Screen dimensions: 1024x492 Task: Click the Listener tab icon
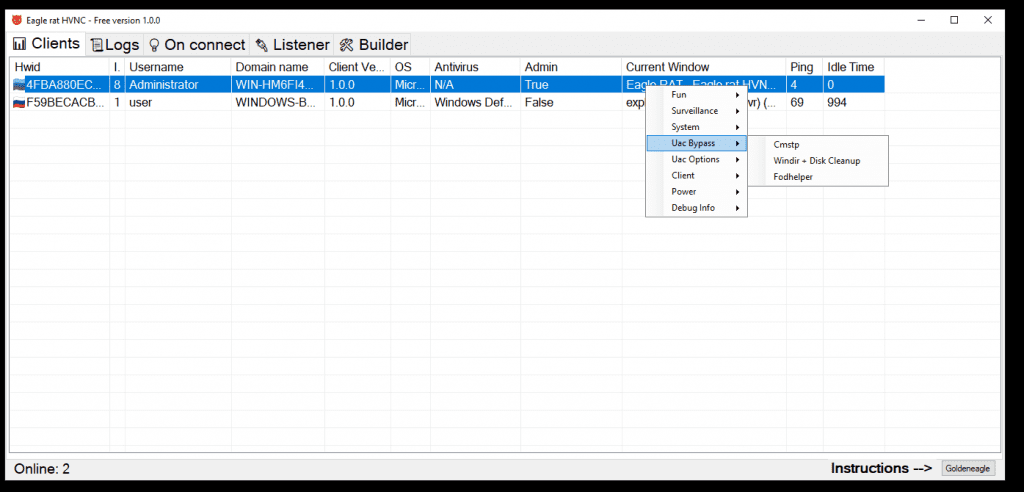pos(262,45)
